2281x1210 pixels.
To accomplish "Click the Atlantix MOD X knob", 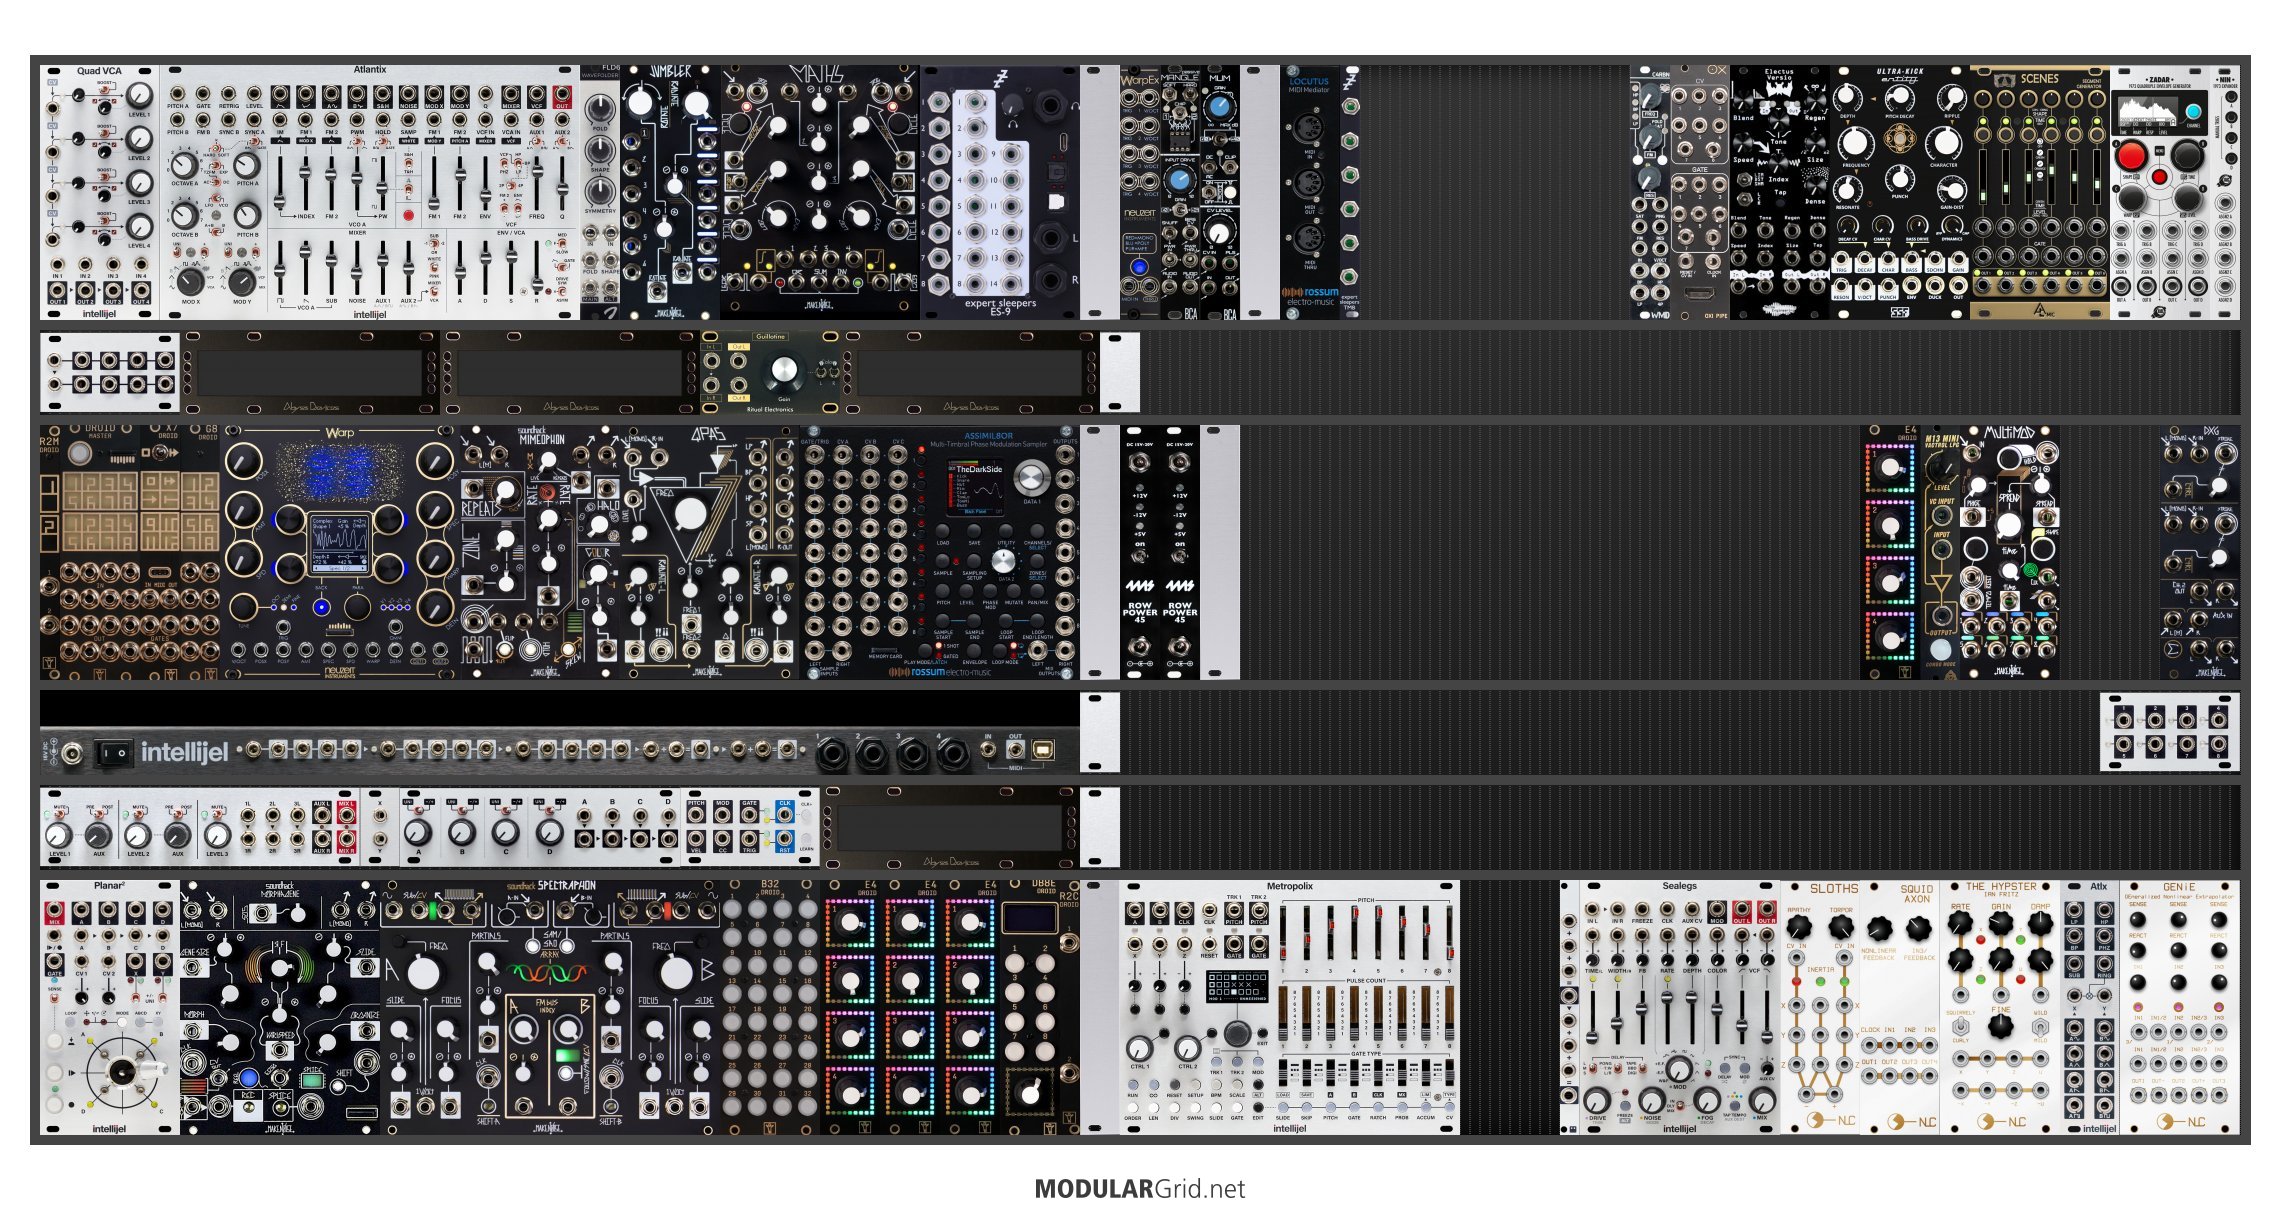I will (190, 281).
